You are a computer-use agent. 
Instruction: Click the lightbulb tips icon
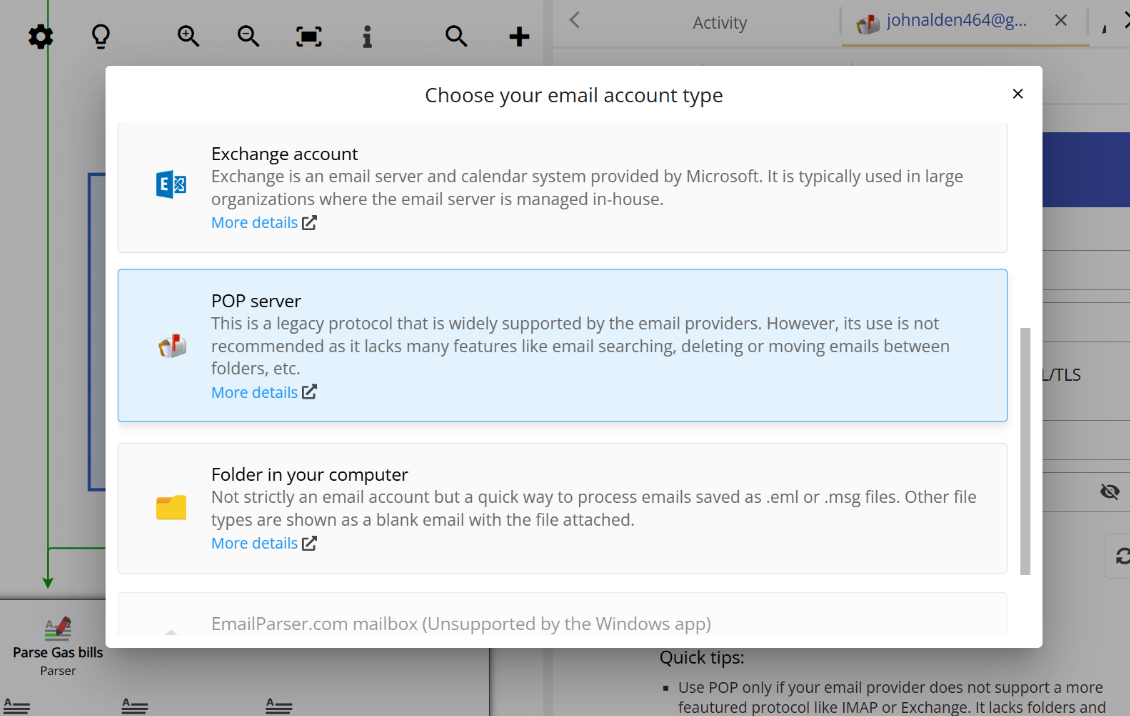[99, 36]
